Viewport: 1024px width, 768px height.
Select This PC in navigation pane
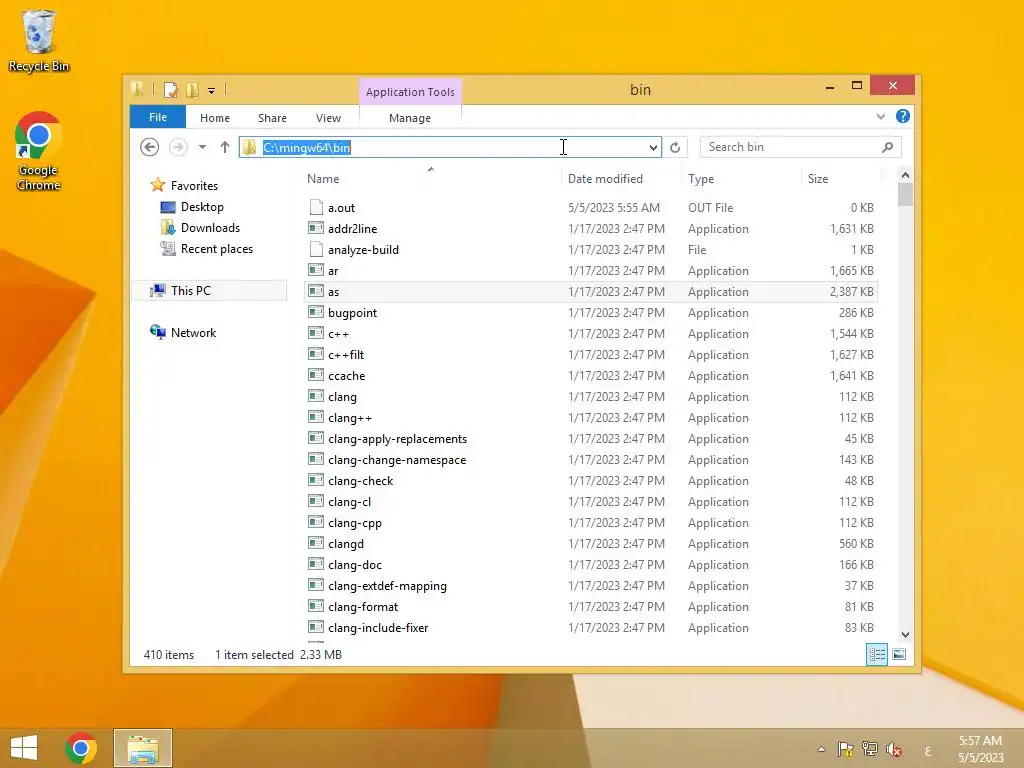(x=209, y=291)
